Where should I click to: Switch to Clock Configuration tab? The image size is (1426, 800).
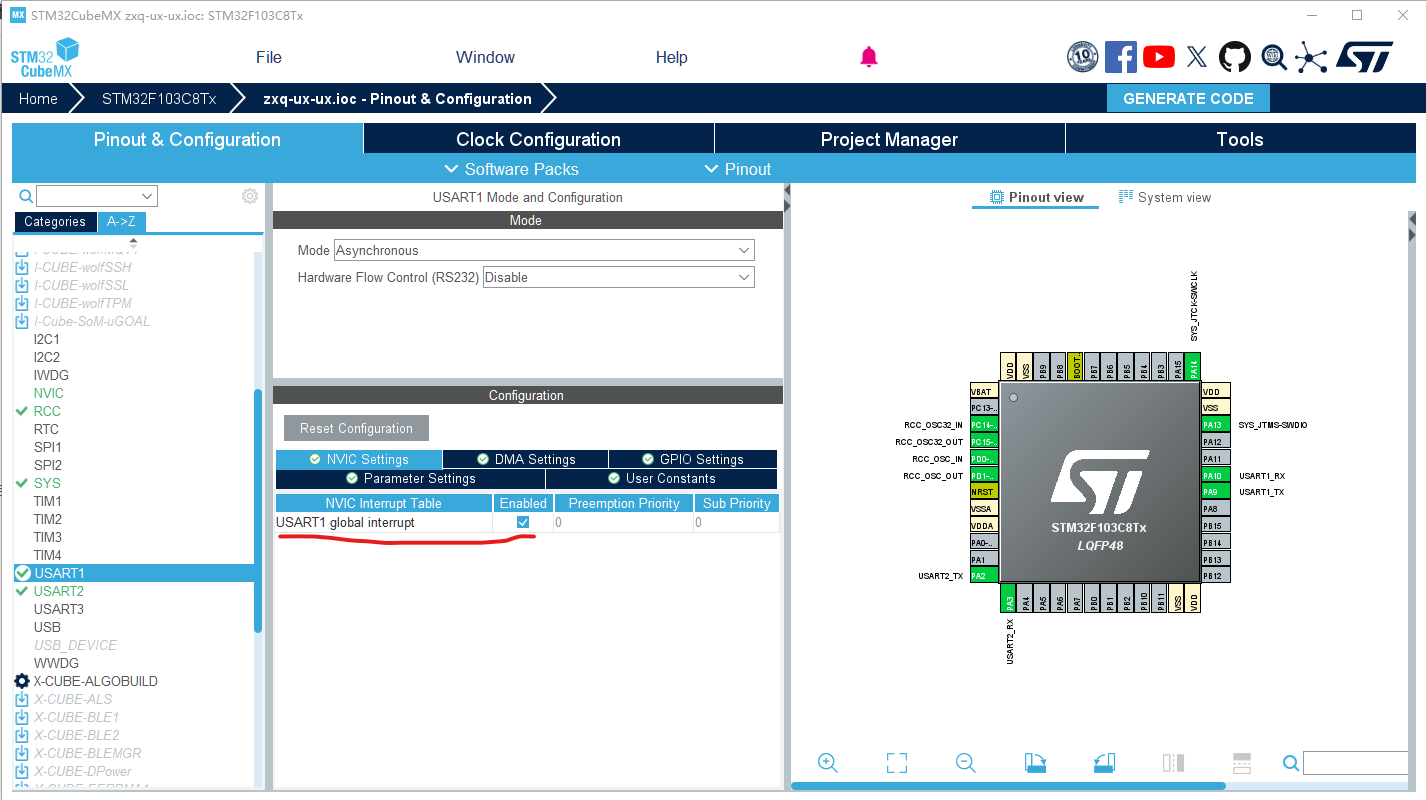(539, 139)
